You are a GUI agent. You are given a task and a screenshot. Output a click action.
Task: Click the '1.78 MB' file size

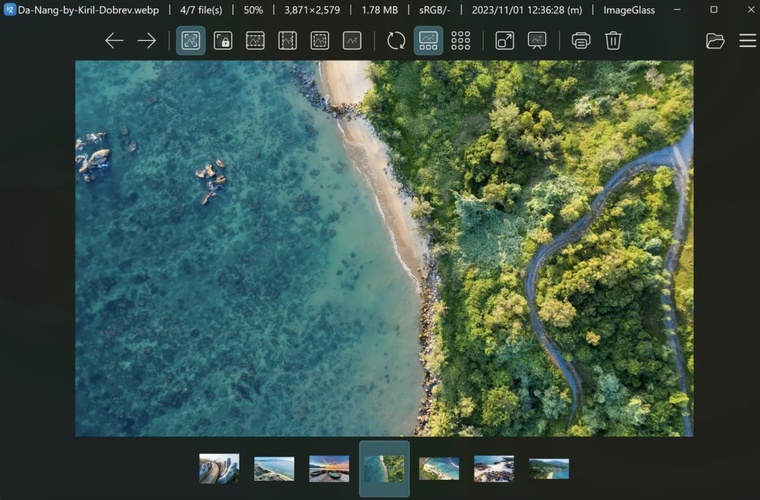(380, 10)
